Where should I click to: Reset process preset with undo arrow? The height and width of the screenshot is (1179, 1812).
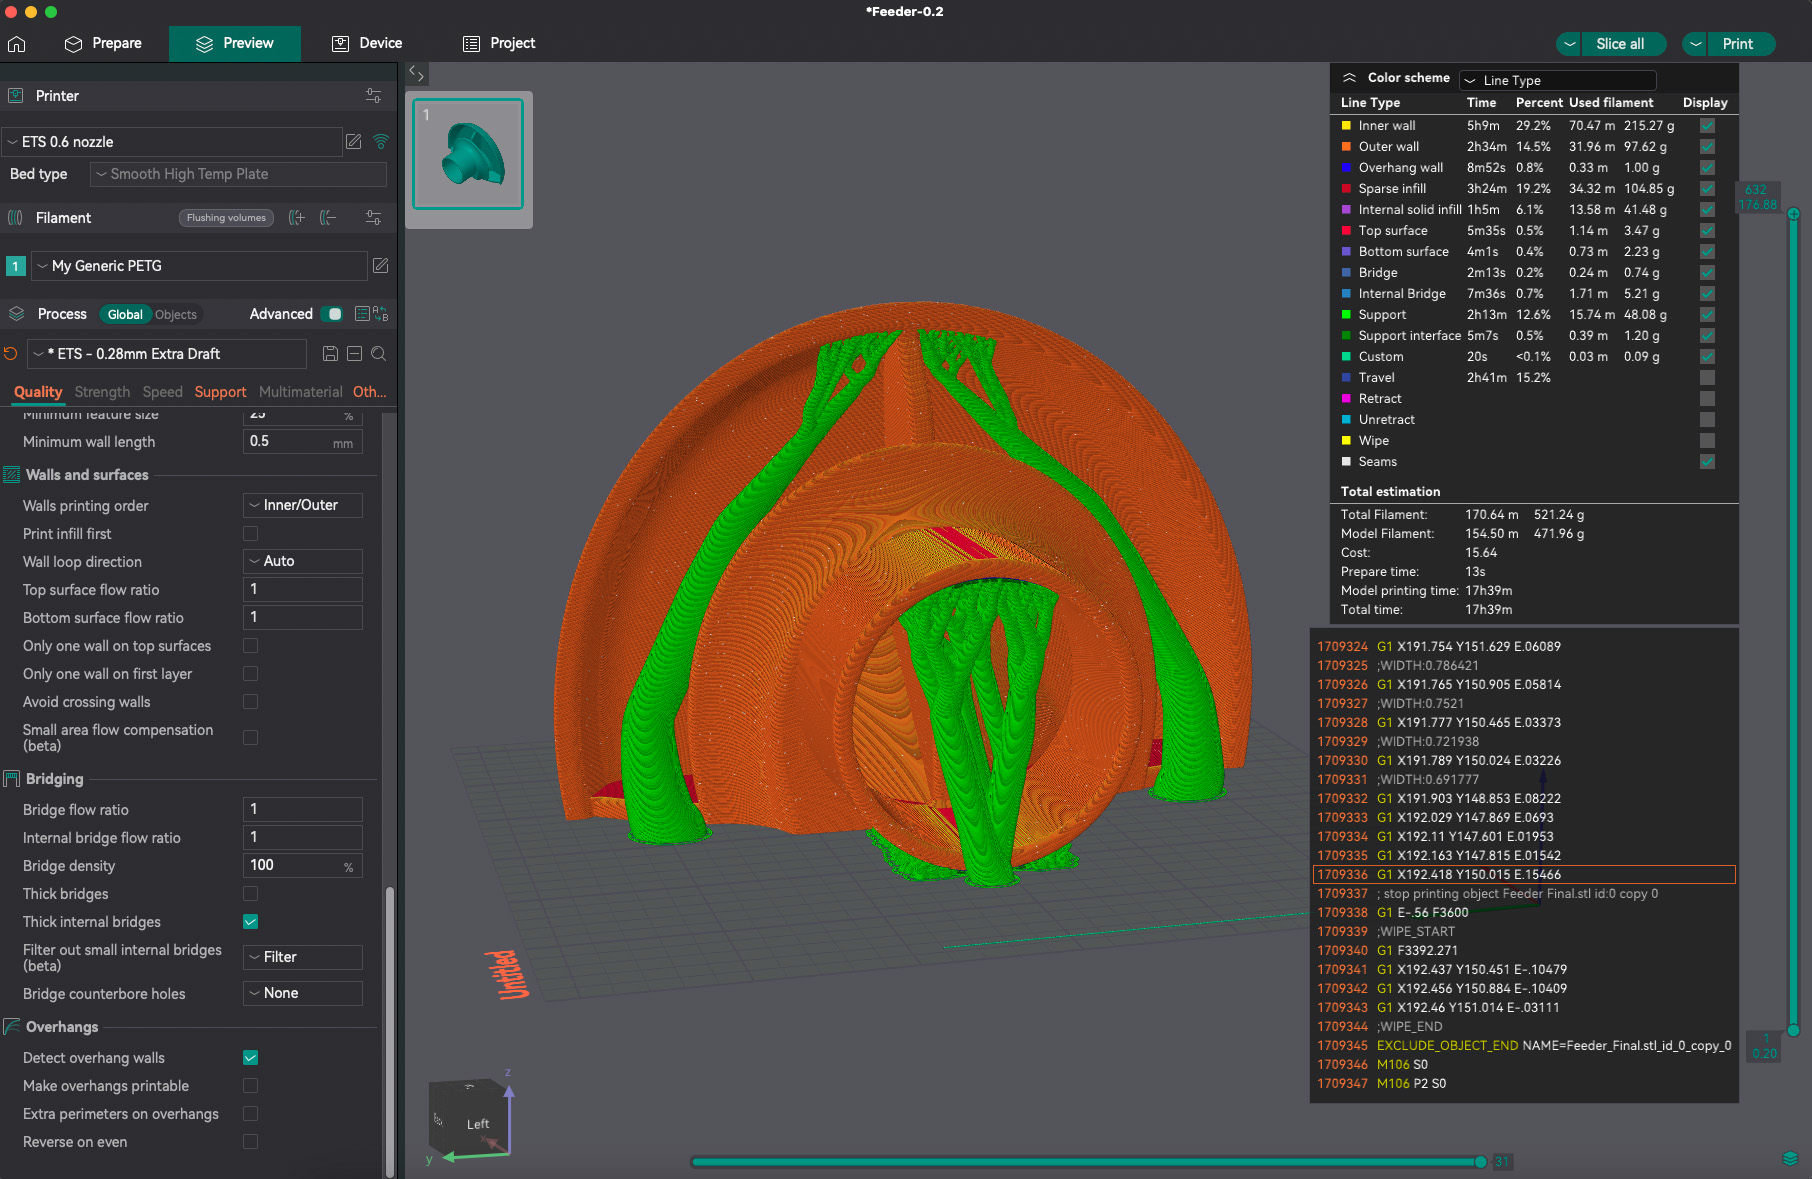(11, 354)
